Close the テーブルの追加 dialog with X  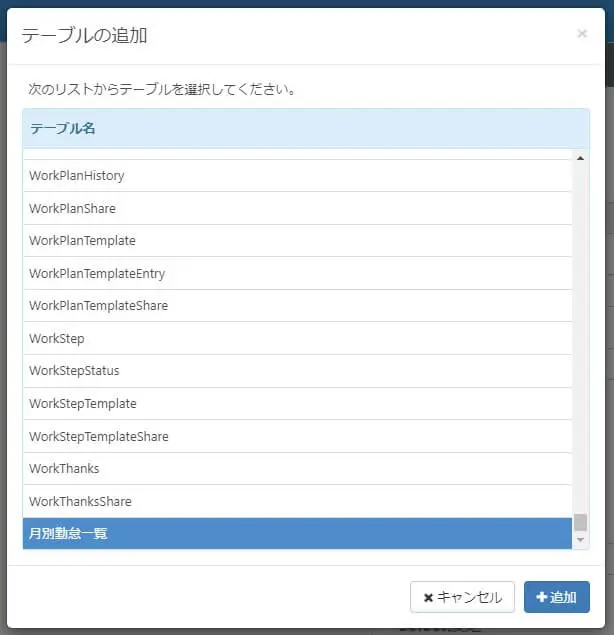(582, 34)
